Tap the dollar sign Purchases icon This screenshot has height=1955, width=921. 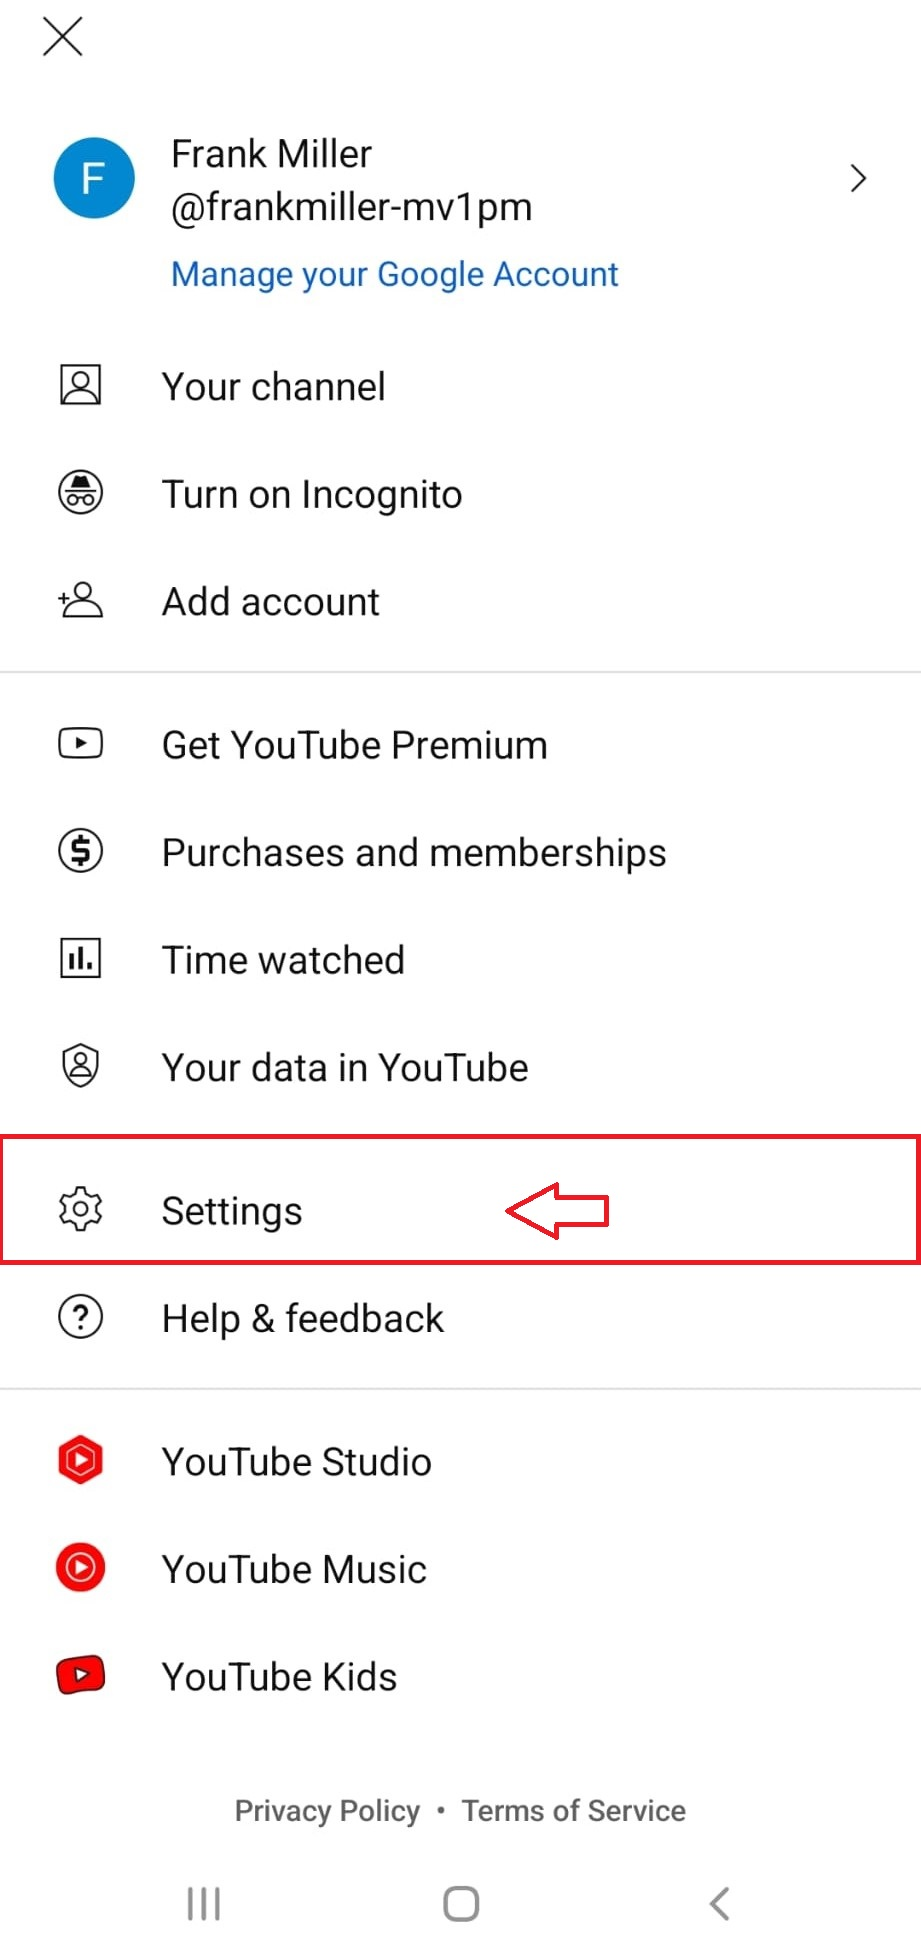pos(81,851)
